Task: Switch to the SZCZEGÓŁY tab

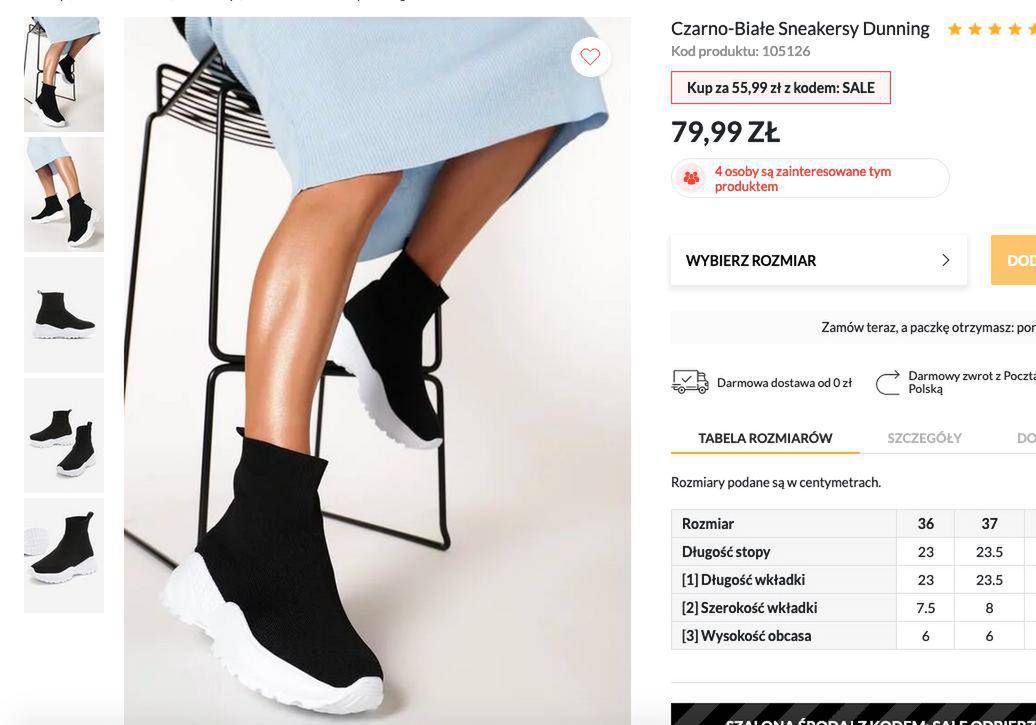Action: pos(924,438)
